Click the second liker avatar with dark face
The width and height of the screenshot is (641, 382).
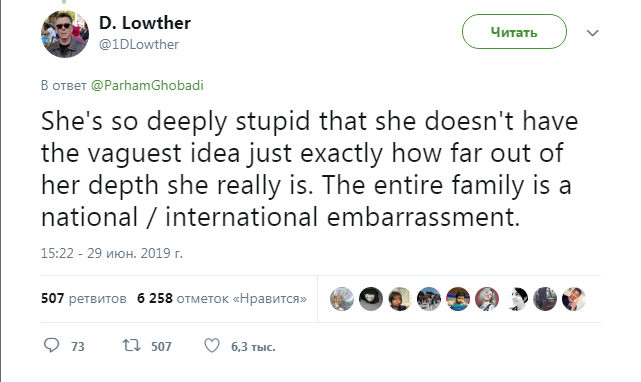371,299
